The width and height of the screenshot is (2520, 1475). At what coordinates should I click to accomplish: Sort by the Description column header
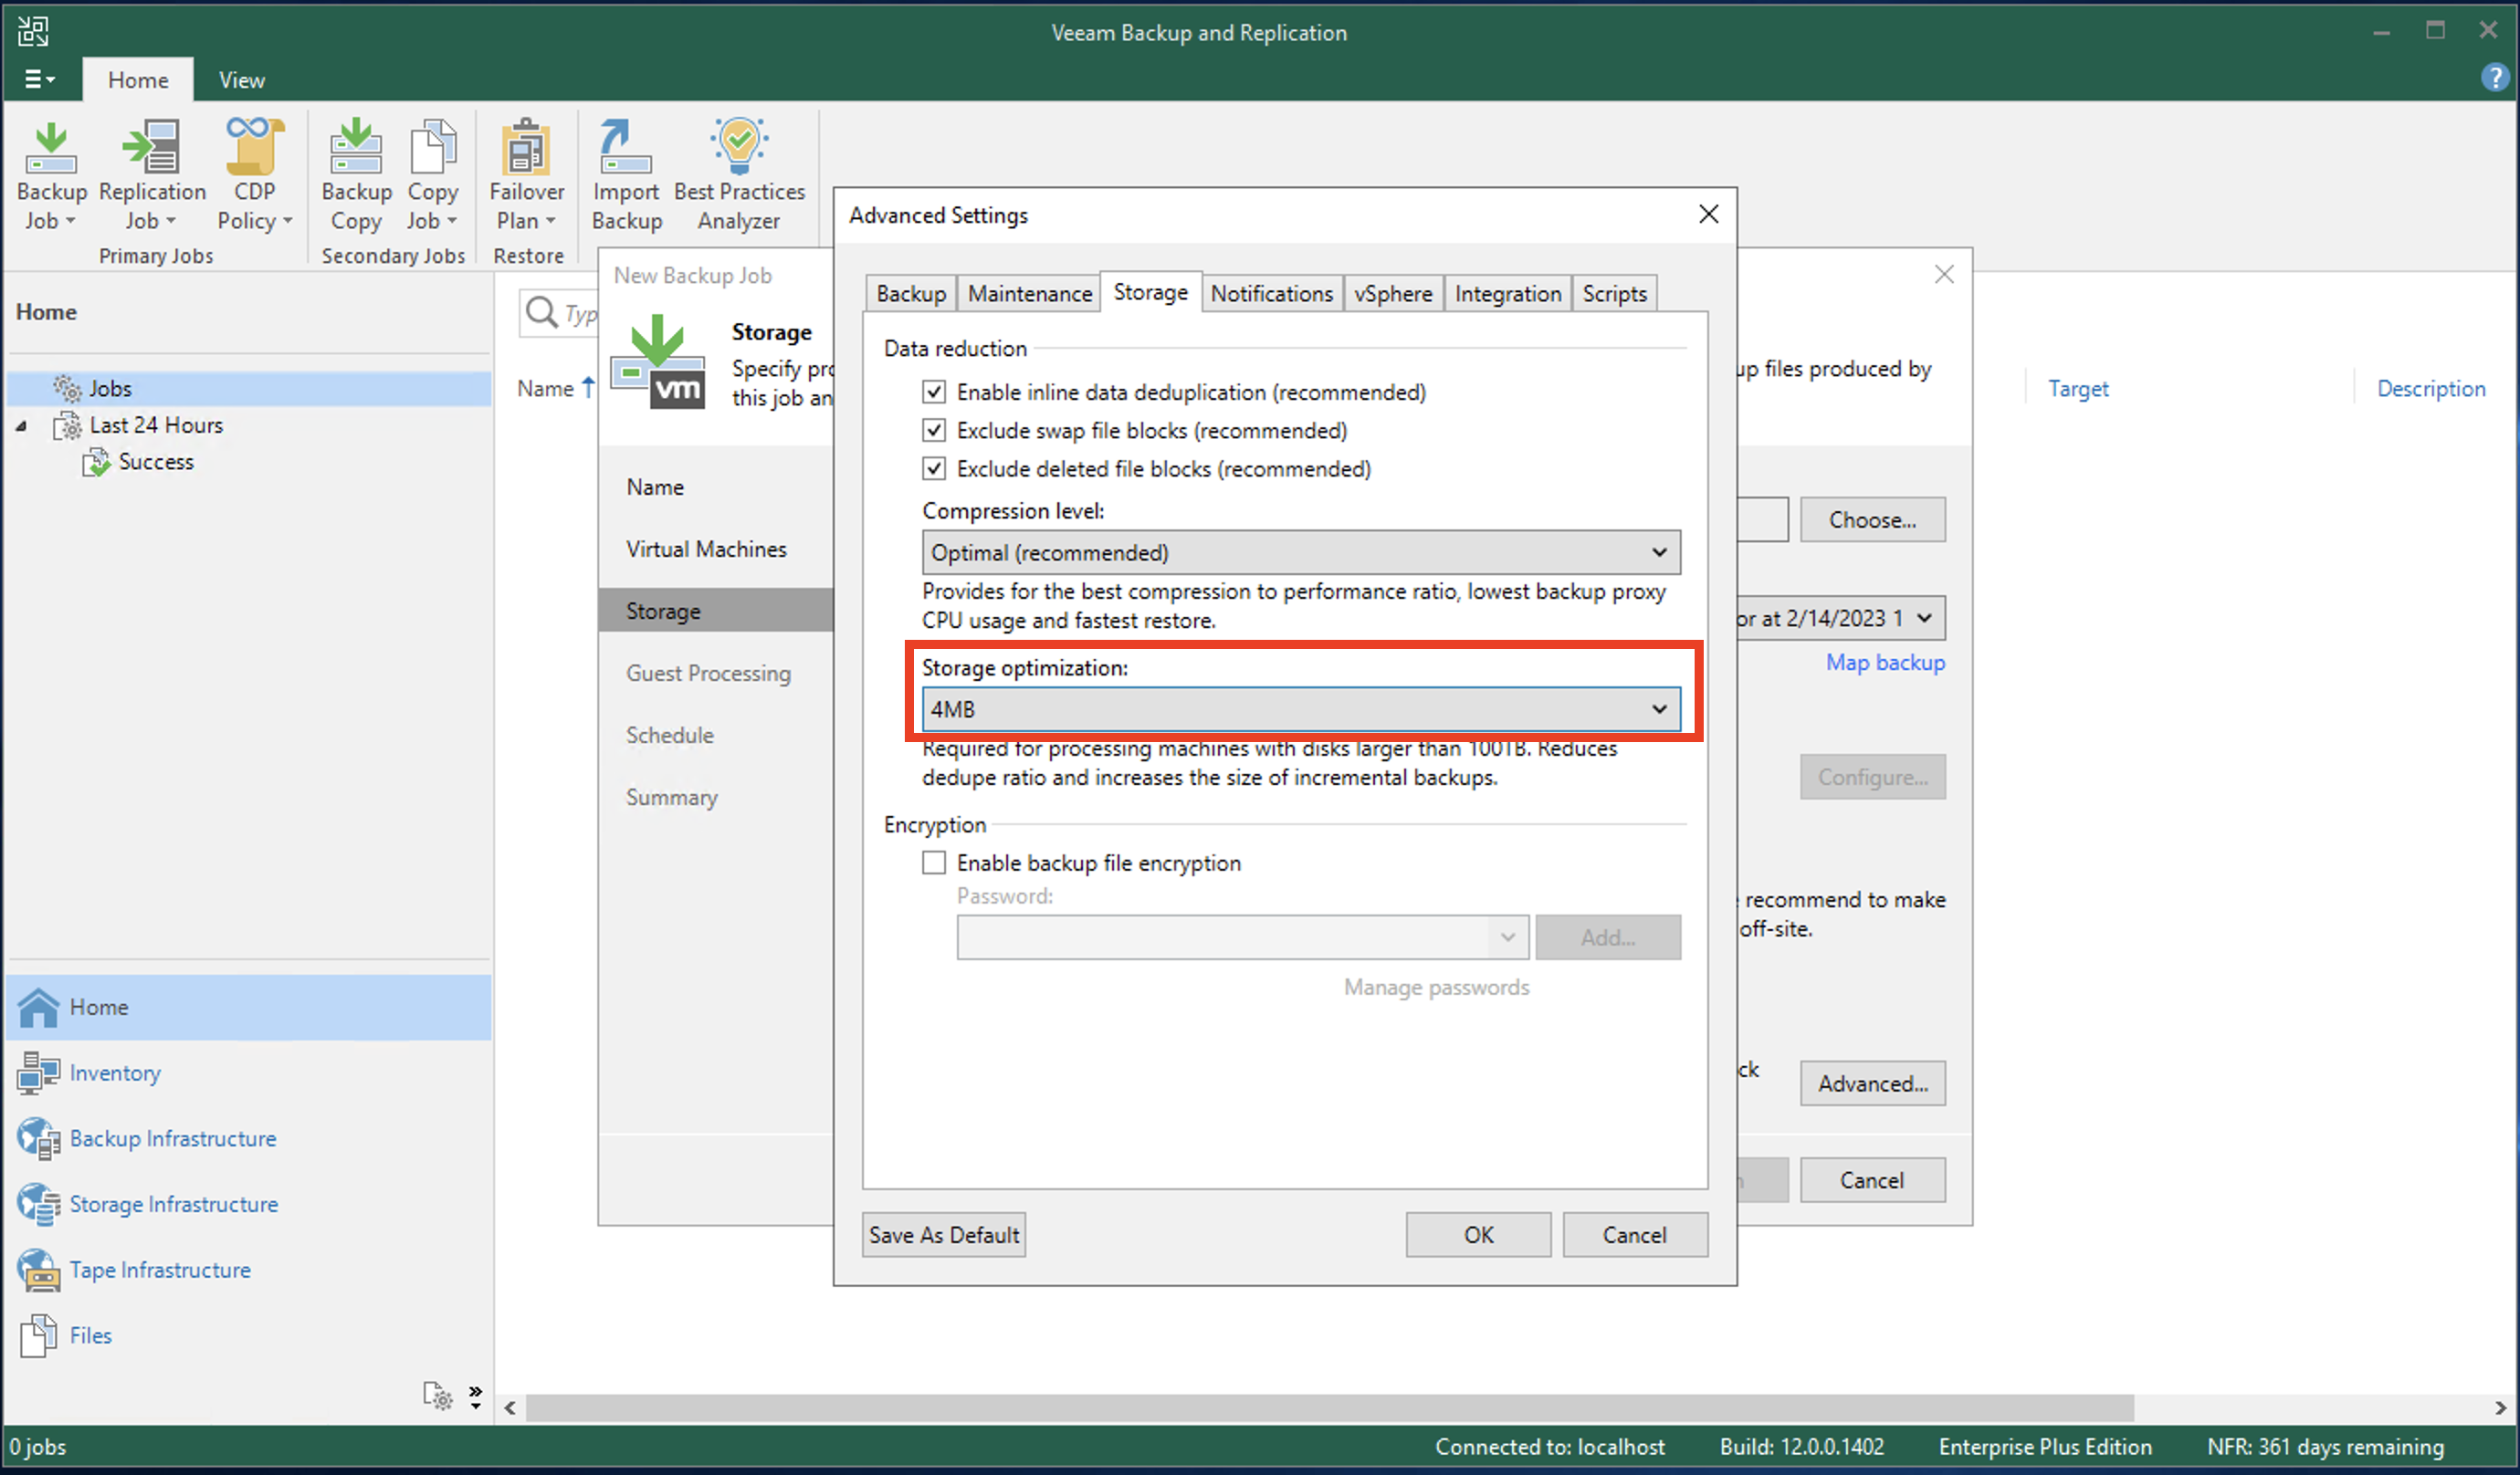pos(2431,389)
